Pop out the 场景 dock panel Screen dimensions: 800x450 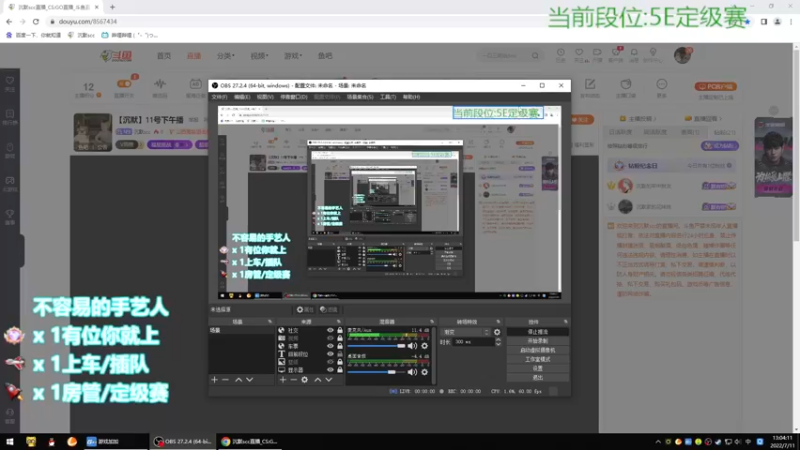(270, 322)
